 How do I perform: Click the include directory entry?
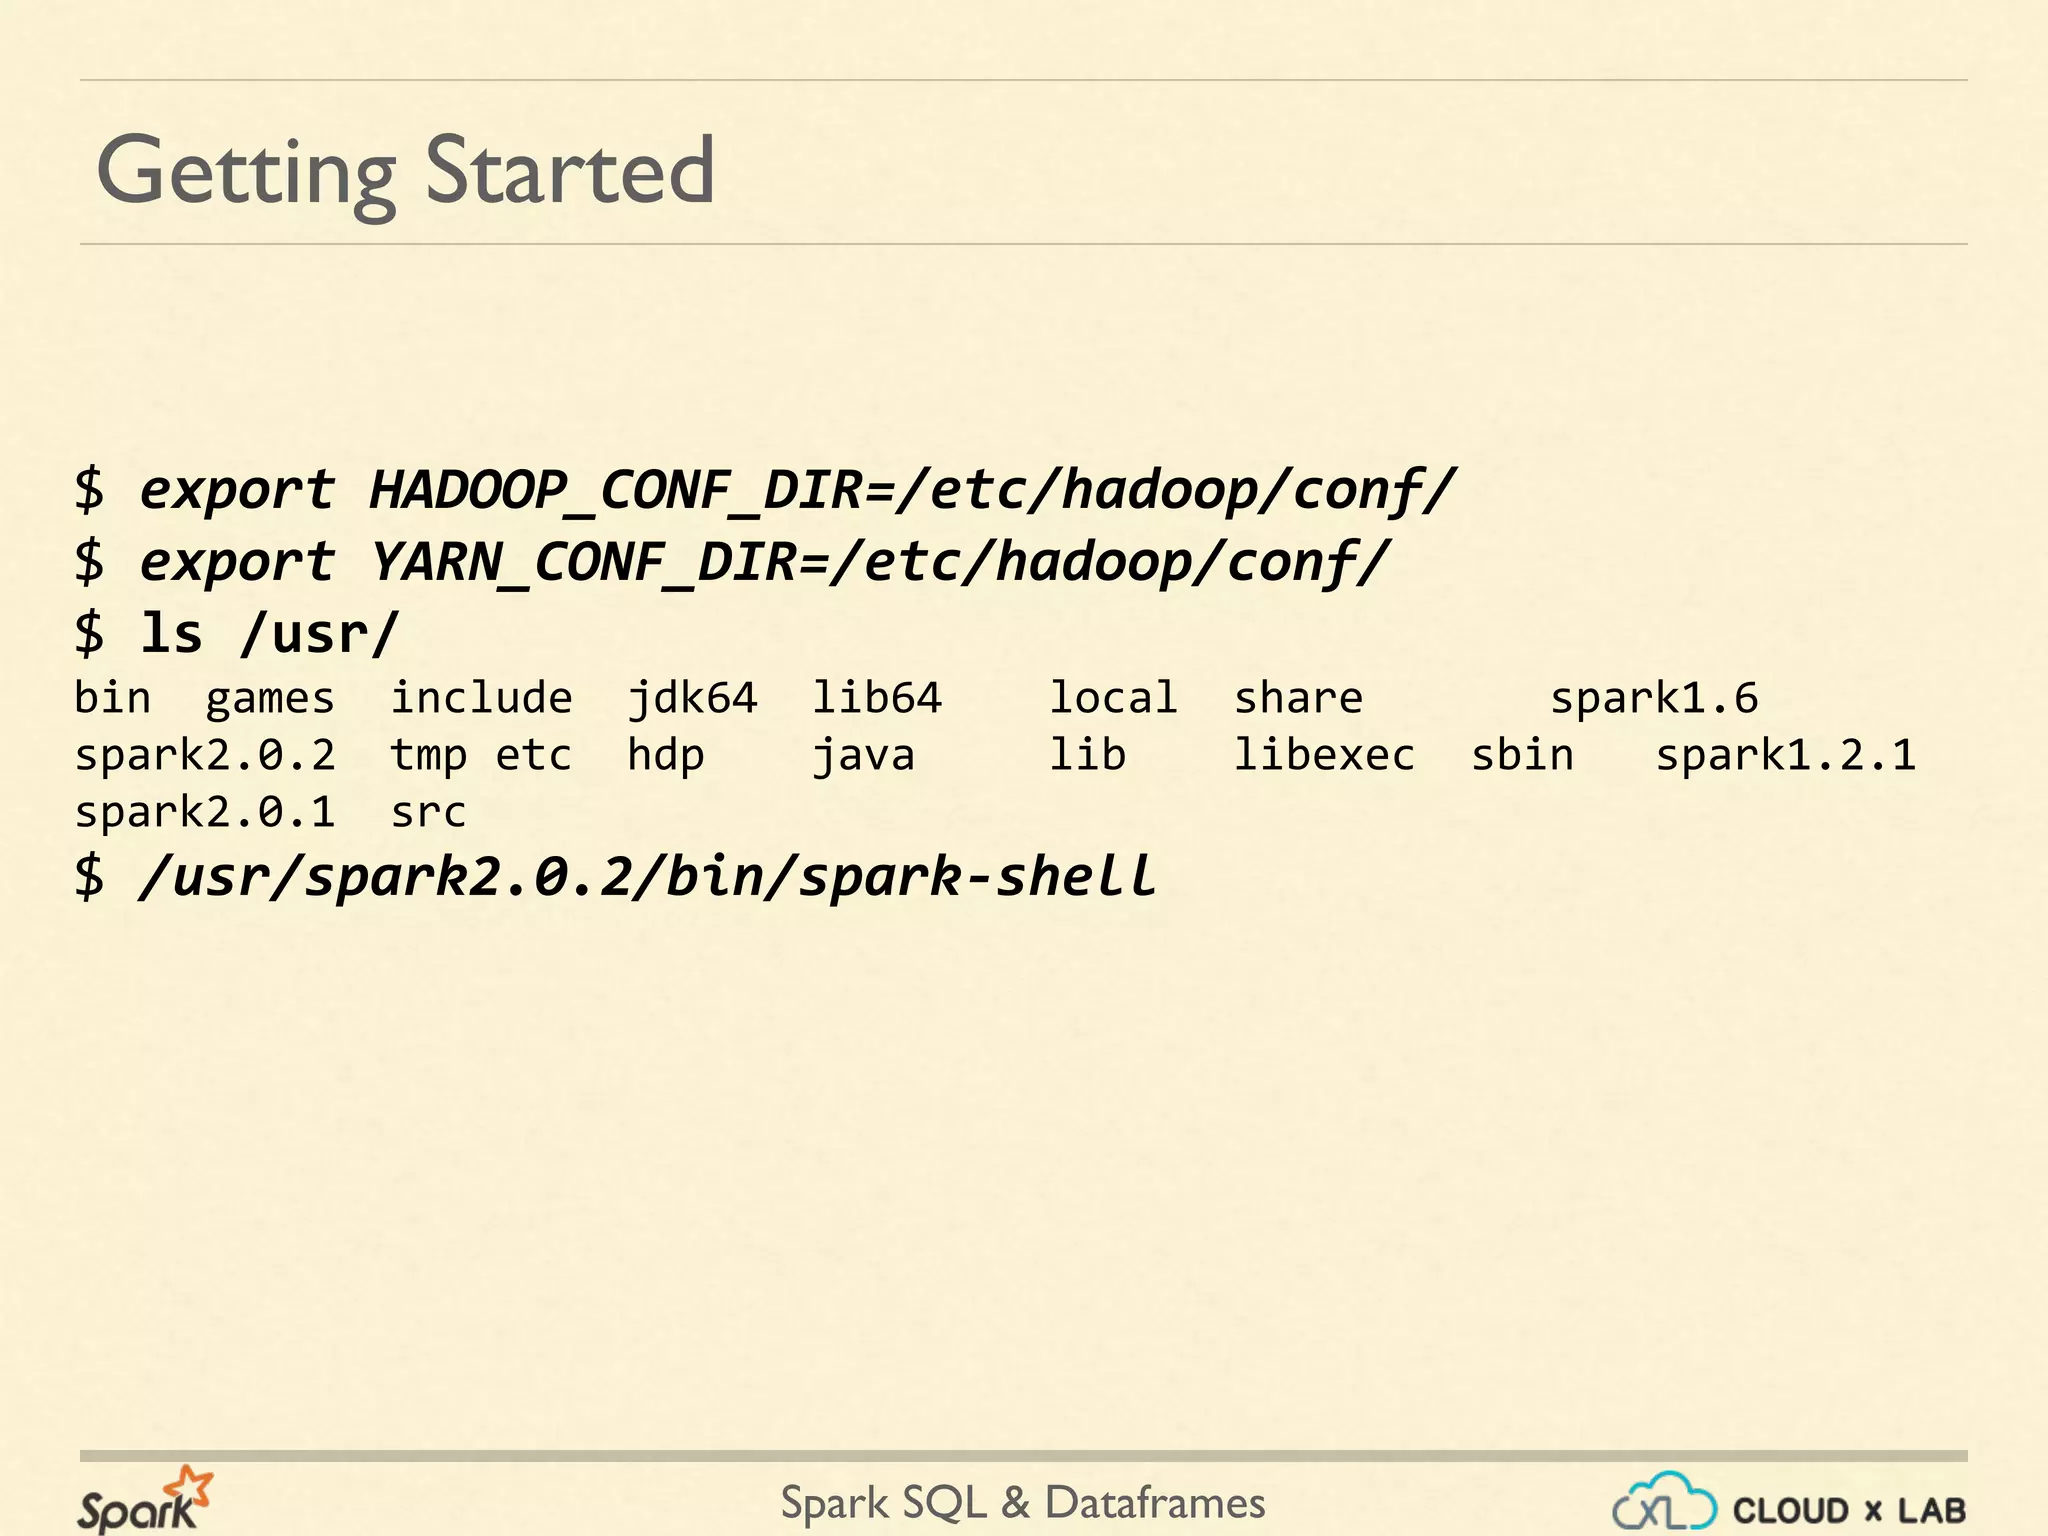481,698
